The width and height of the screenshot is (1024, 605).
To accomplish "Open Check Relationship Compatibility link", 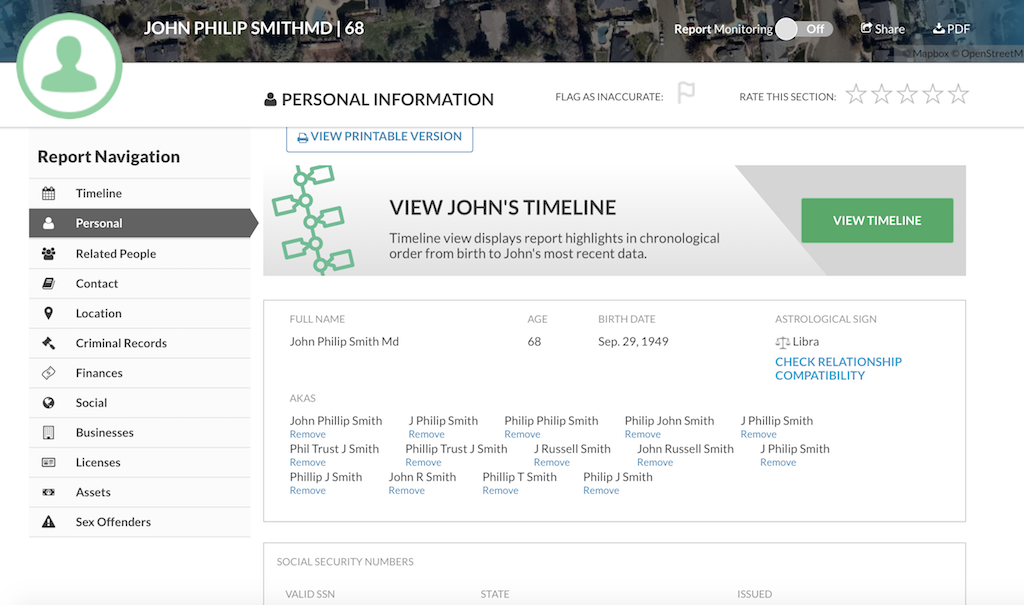I will pos(839,368).
